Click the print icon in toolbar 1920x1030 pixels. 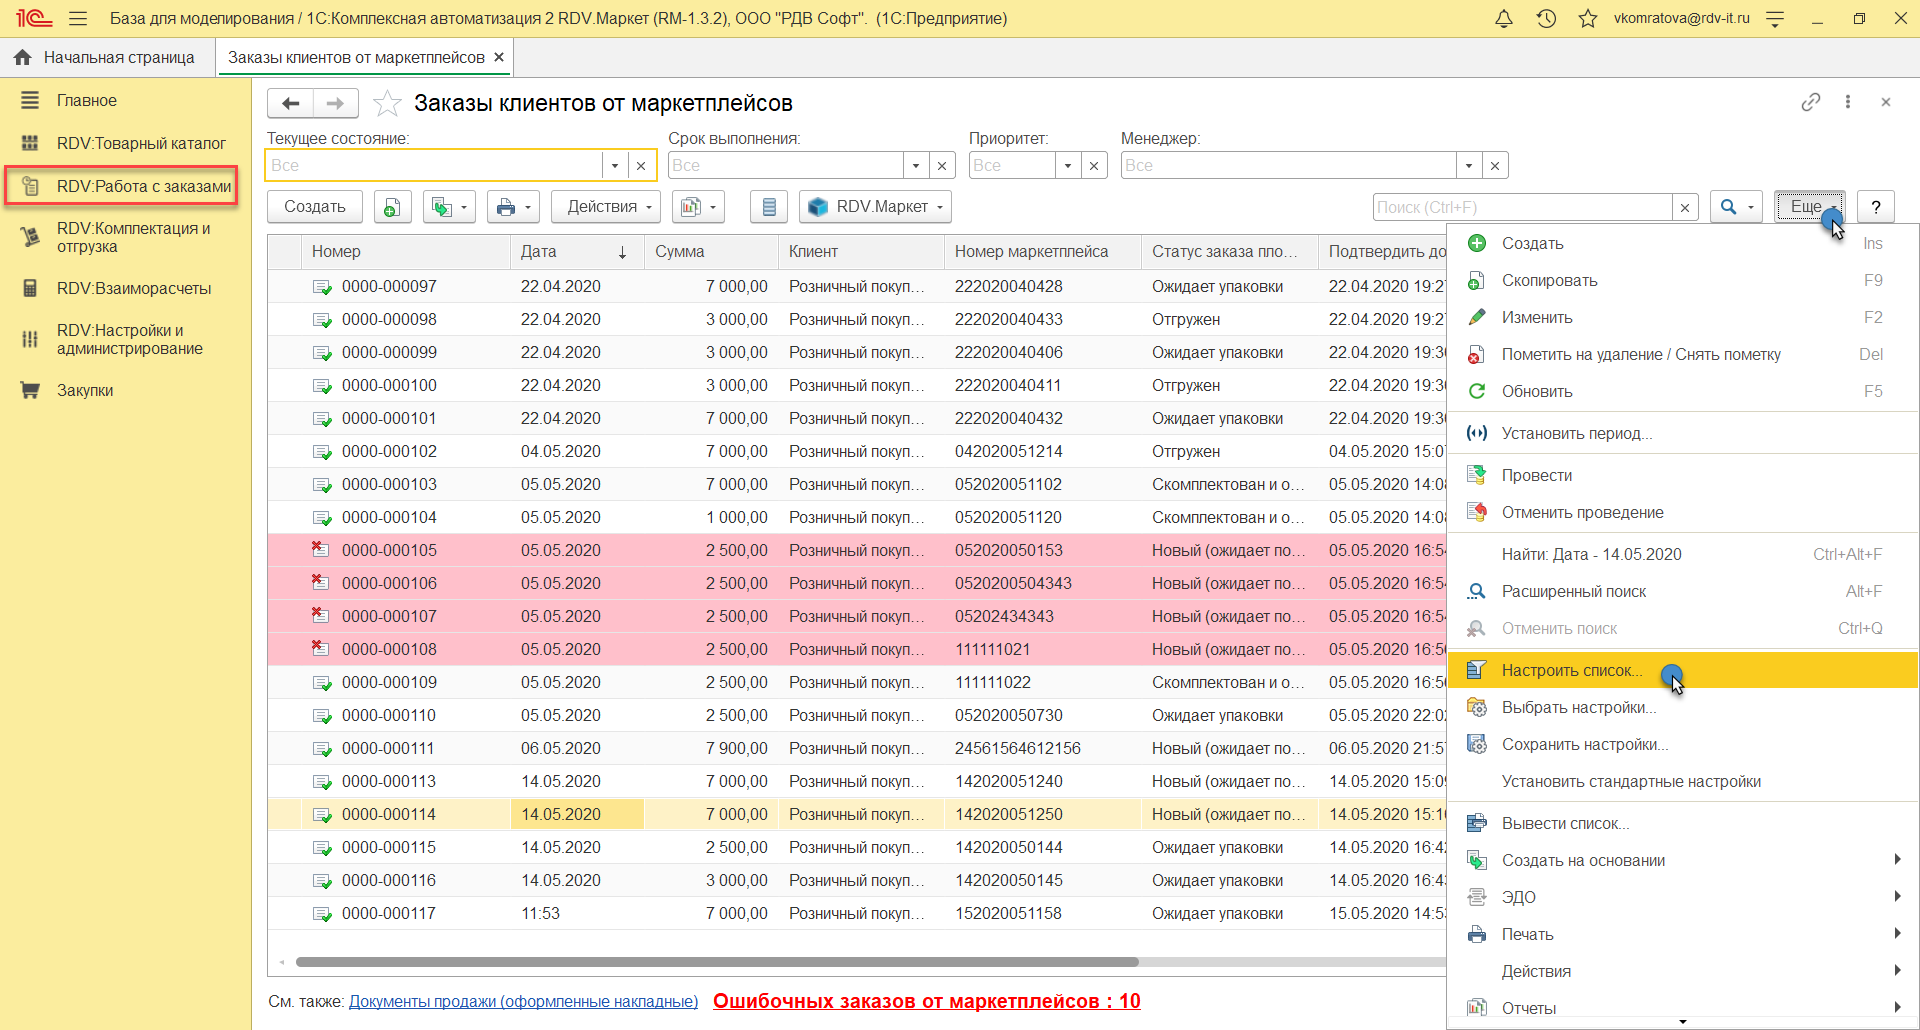pos(506,207)
